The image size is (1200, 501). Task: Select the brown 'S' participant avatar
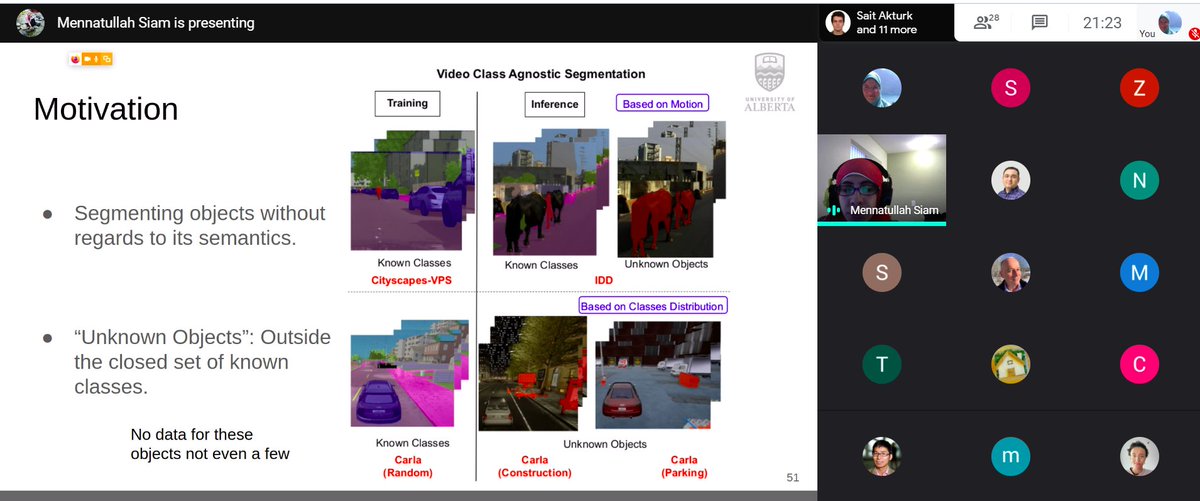[881, 272]
